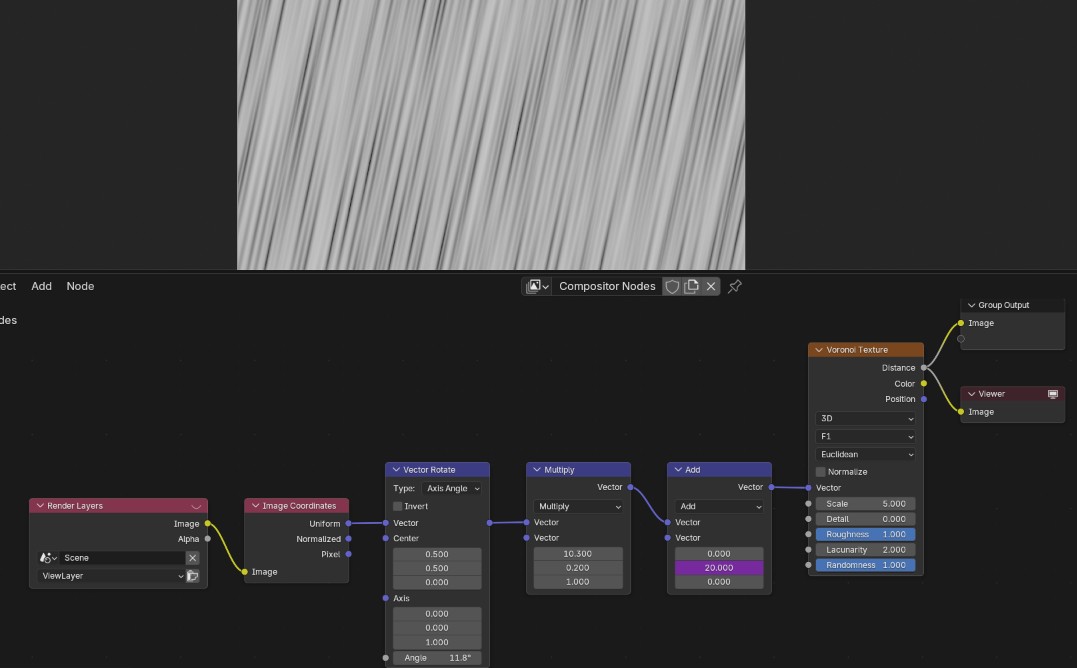Collapse the Group Output node

(971, 305)
